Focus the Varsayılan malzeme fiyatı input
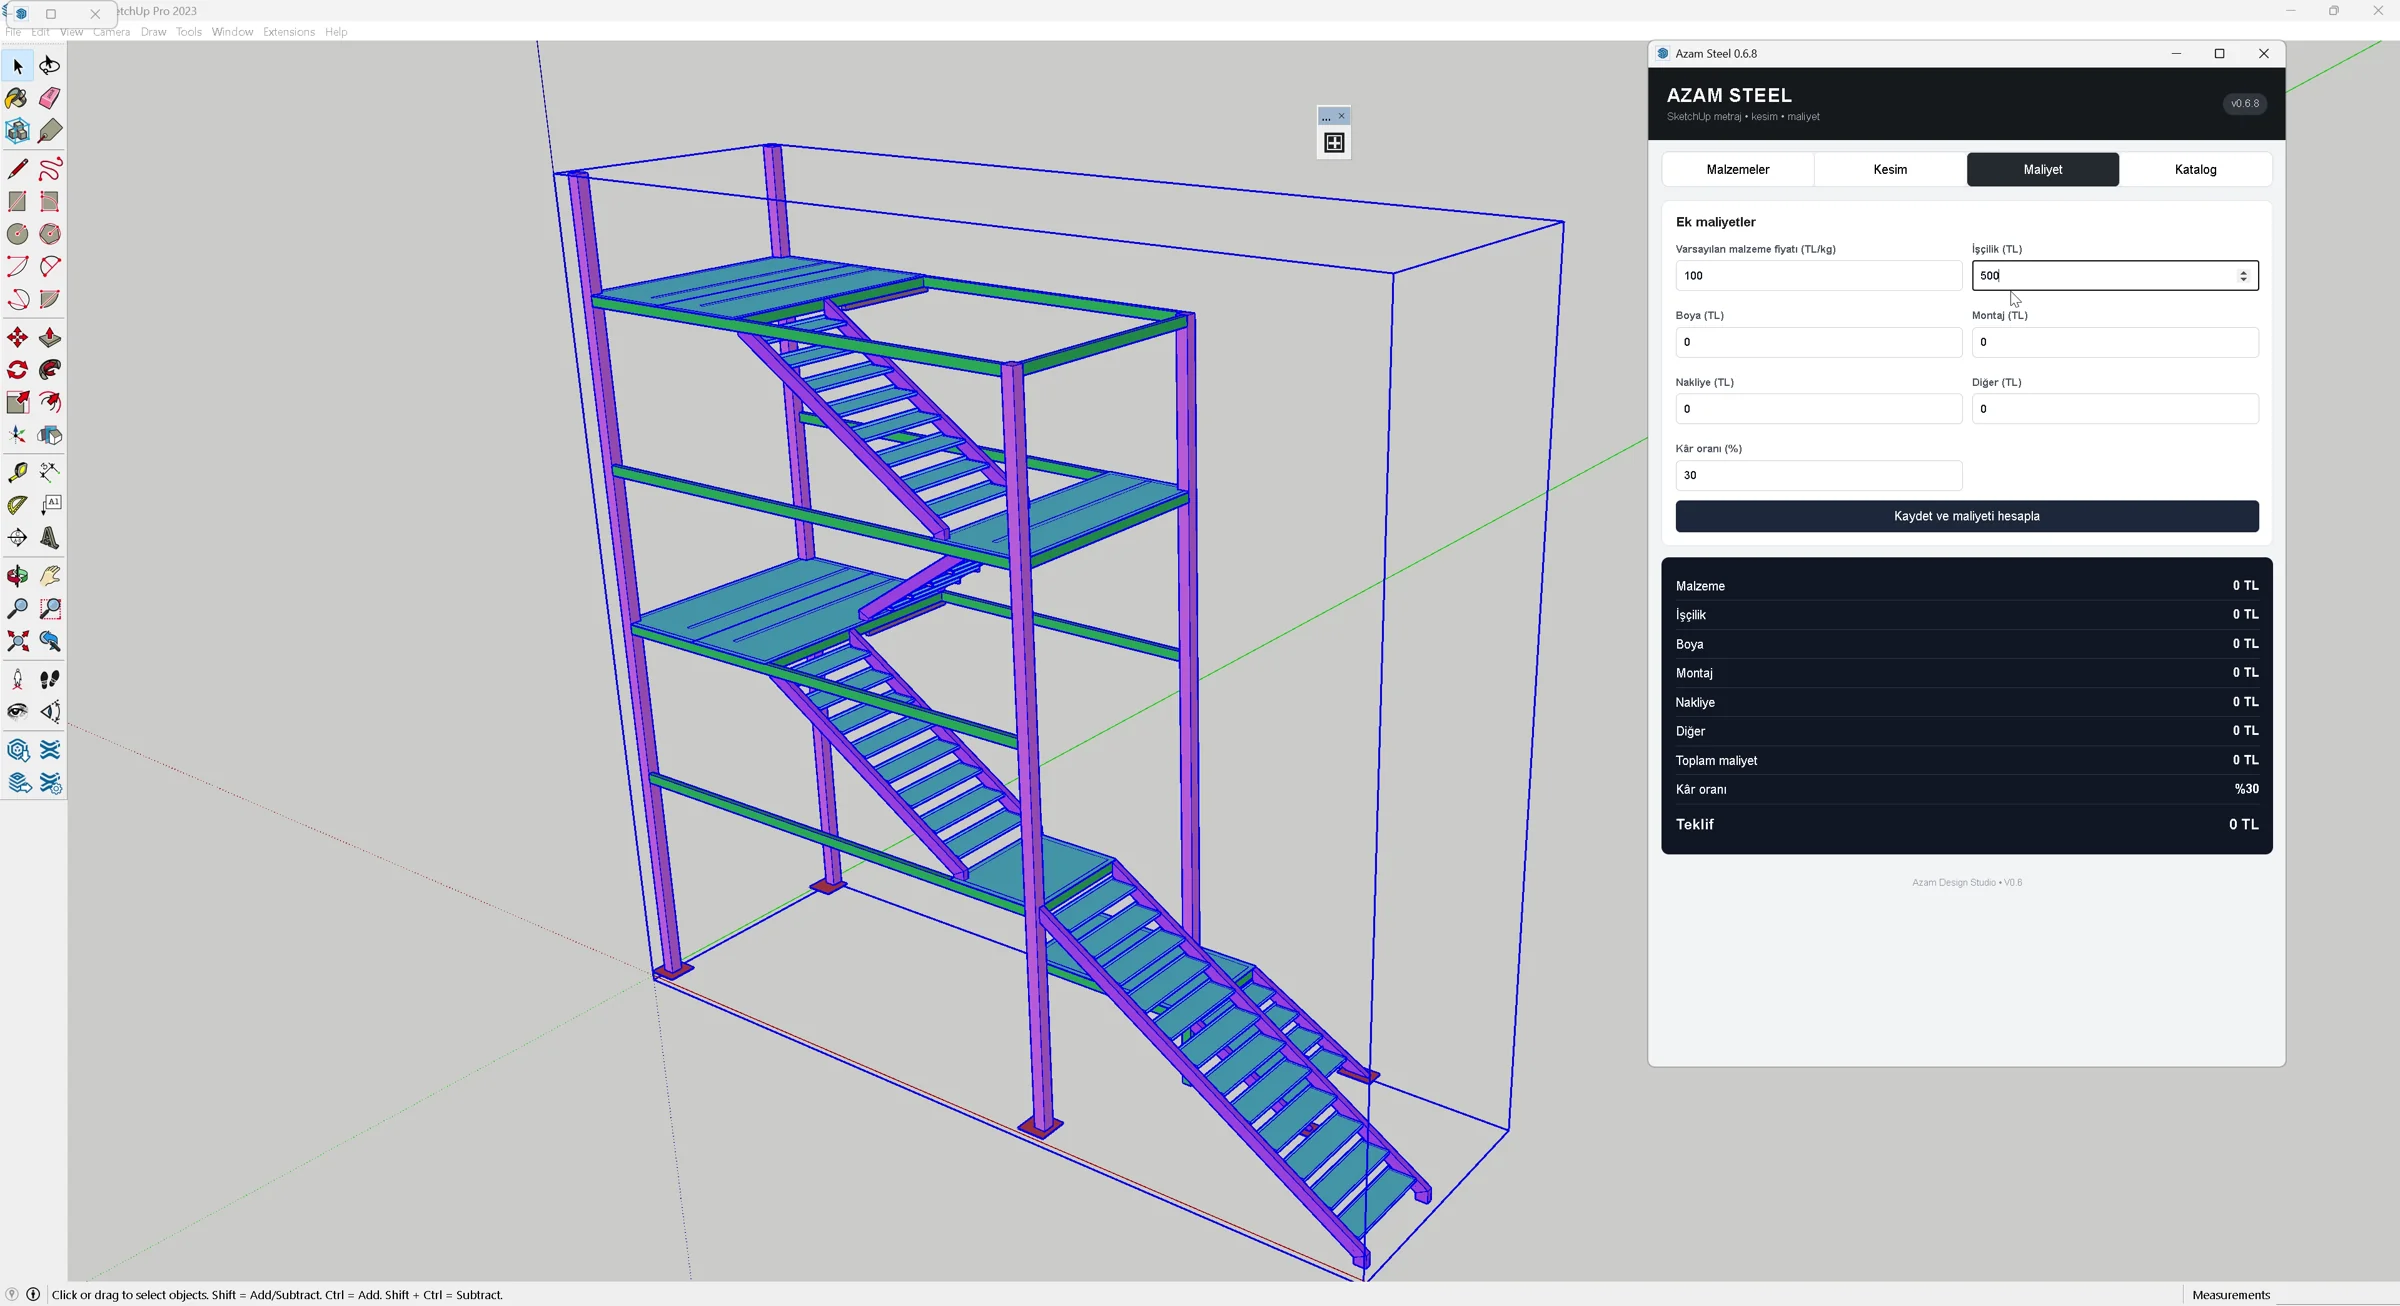This screenshot has height=1306, width=2400. click(1819, 276)
